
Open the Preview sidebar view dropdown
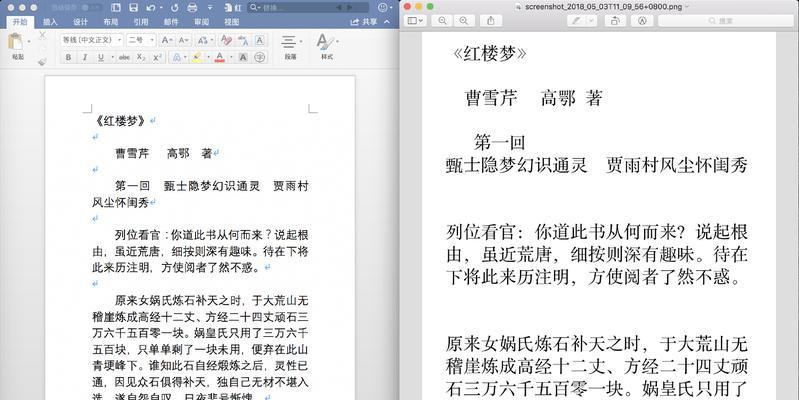point(415,20)
